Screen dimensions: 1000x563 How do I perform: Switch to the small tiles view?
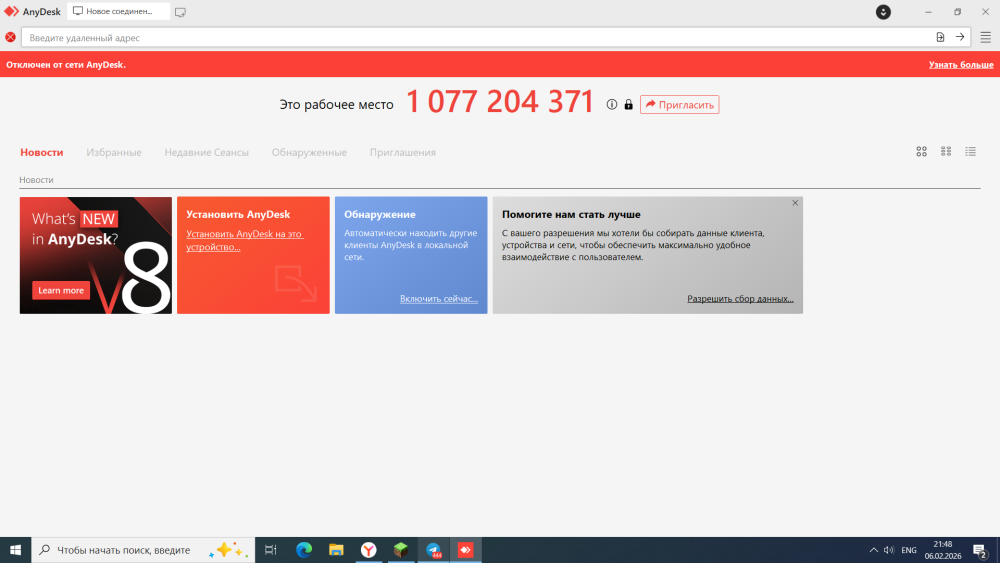946,152
